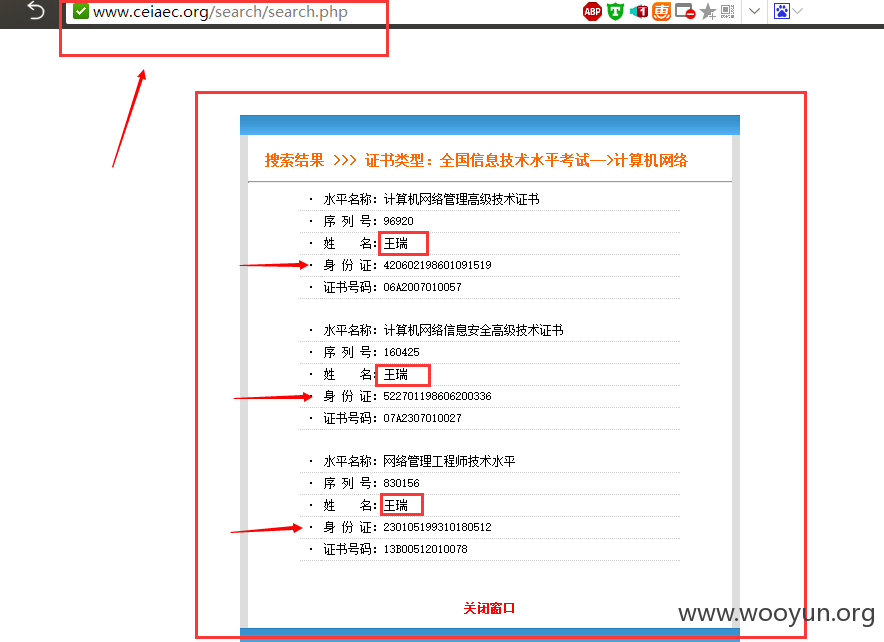
Task: Click the 搜索结果 heading text
Action: click(294, 161)
